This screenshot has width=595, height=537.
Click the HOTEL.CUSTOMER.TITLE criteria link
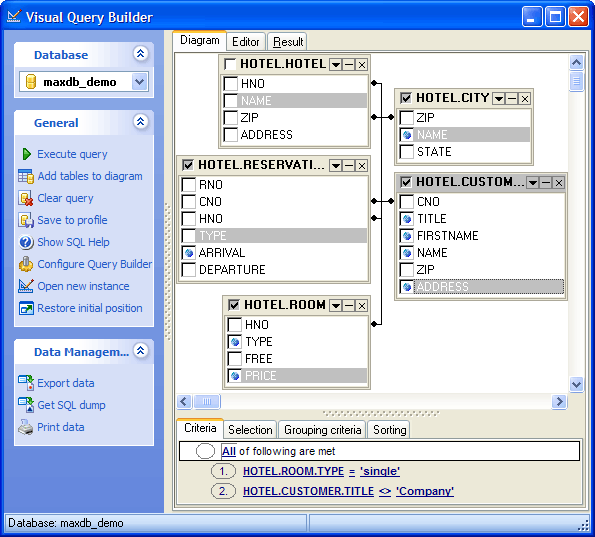pos(308,491)
